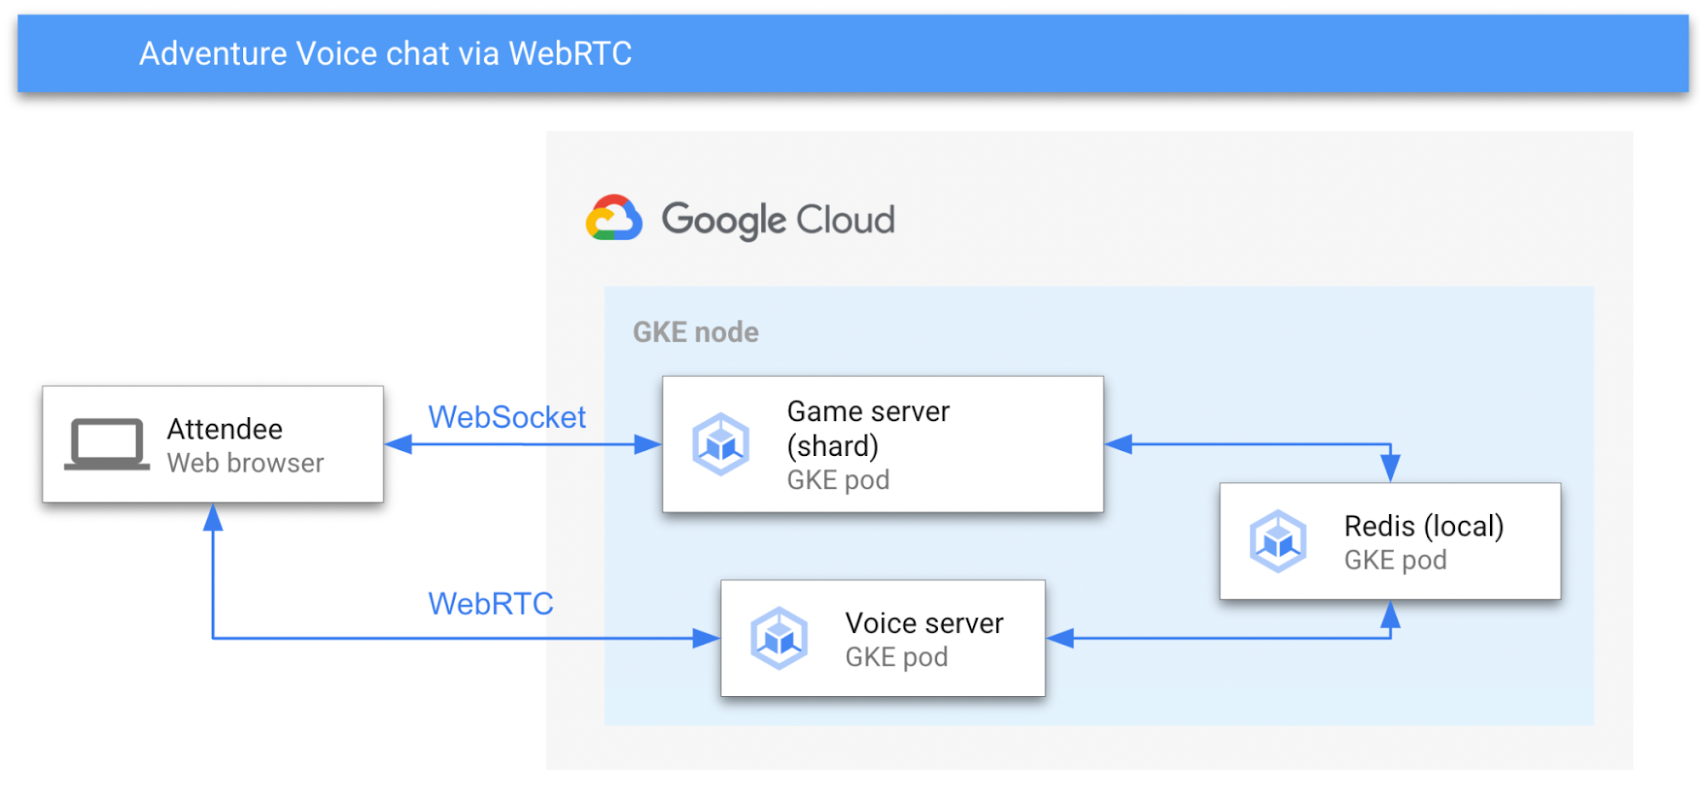
Task: Click 'GKE pod' under Game server
Action: 838,480
